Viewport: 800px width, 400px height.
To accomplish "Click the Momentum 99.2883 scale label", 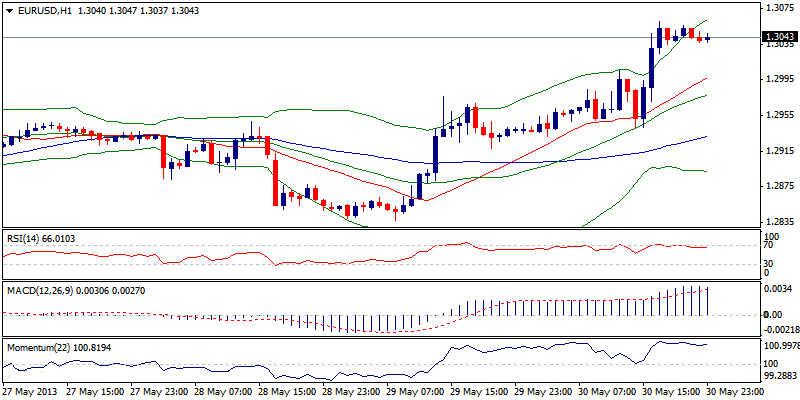I will (x=780, y=378).
